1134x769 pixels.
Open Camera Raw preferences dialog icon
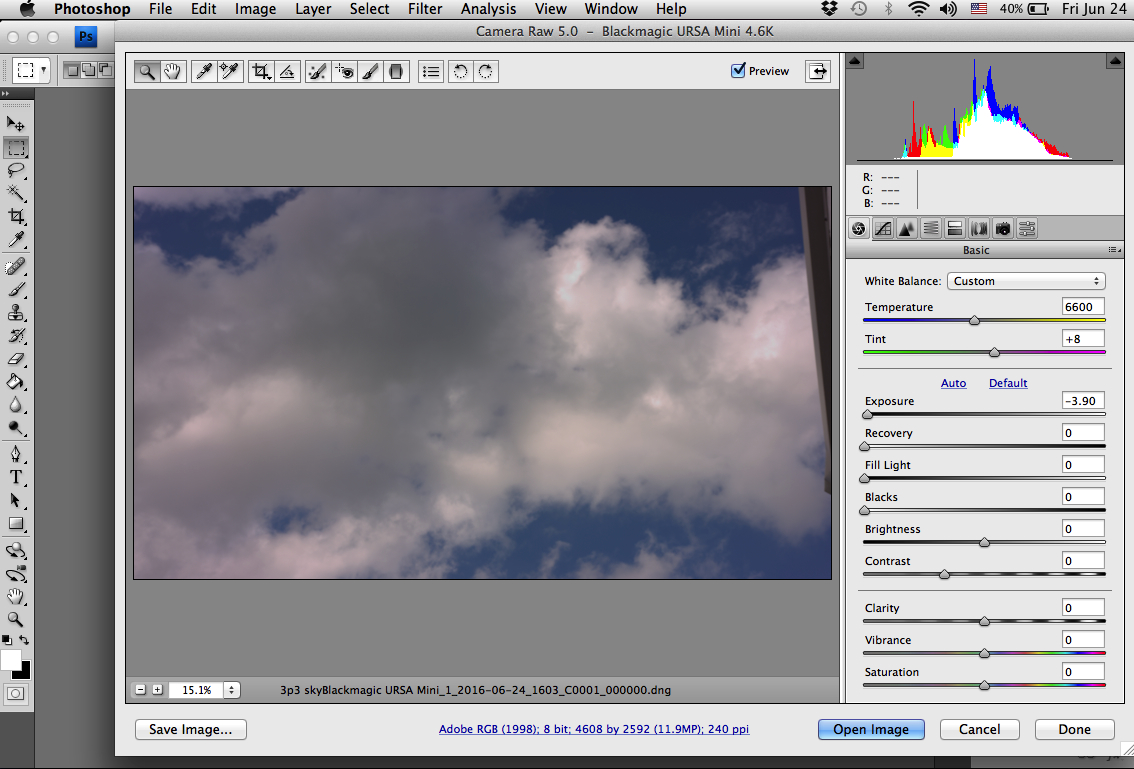coord(431,72)
